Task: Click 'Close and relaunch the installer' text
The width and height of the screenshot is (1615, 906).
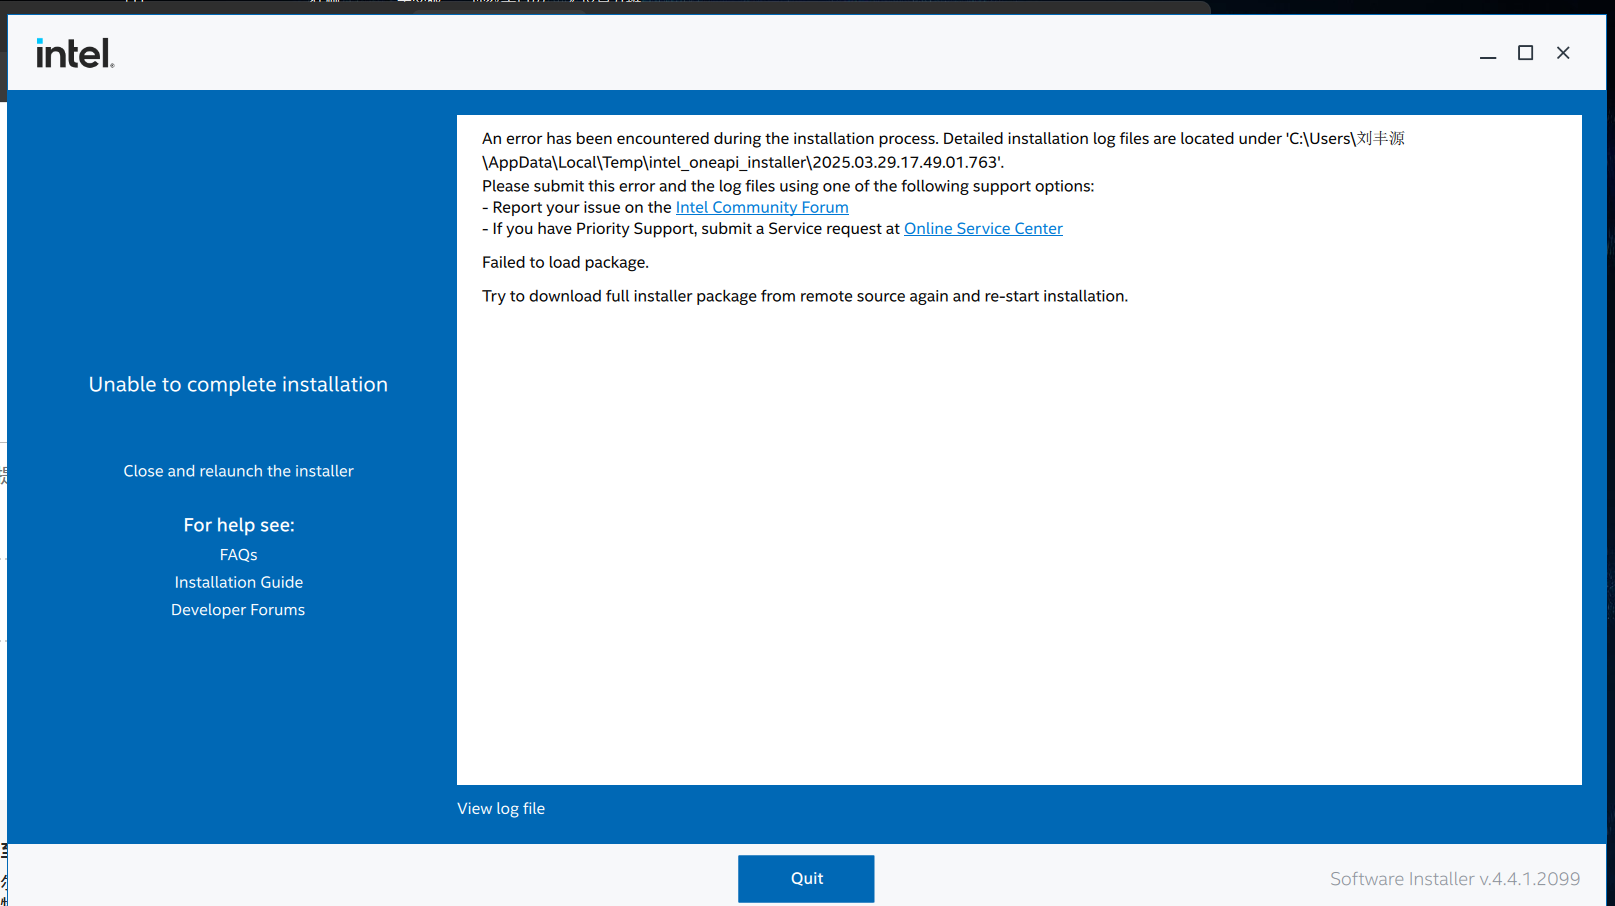Action: (x=238, y=471)
